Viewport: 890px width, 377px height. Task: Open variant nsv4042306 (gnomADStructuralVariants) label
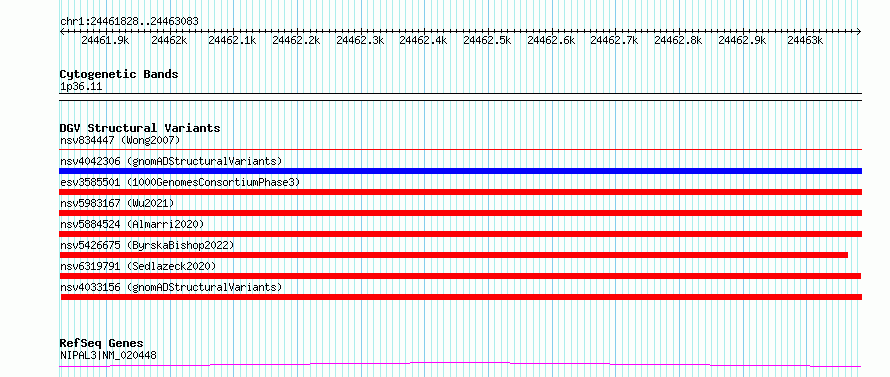(171, 161)
